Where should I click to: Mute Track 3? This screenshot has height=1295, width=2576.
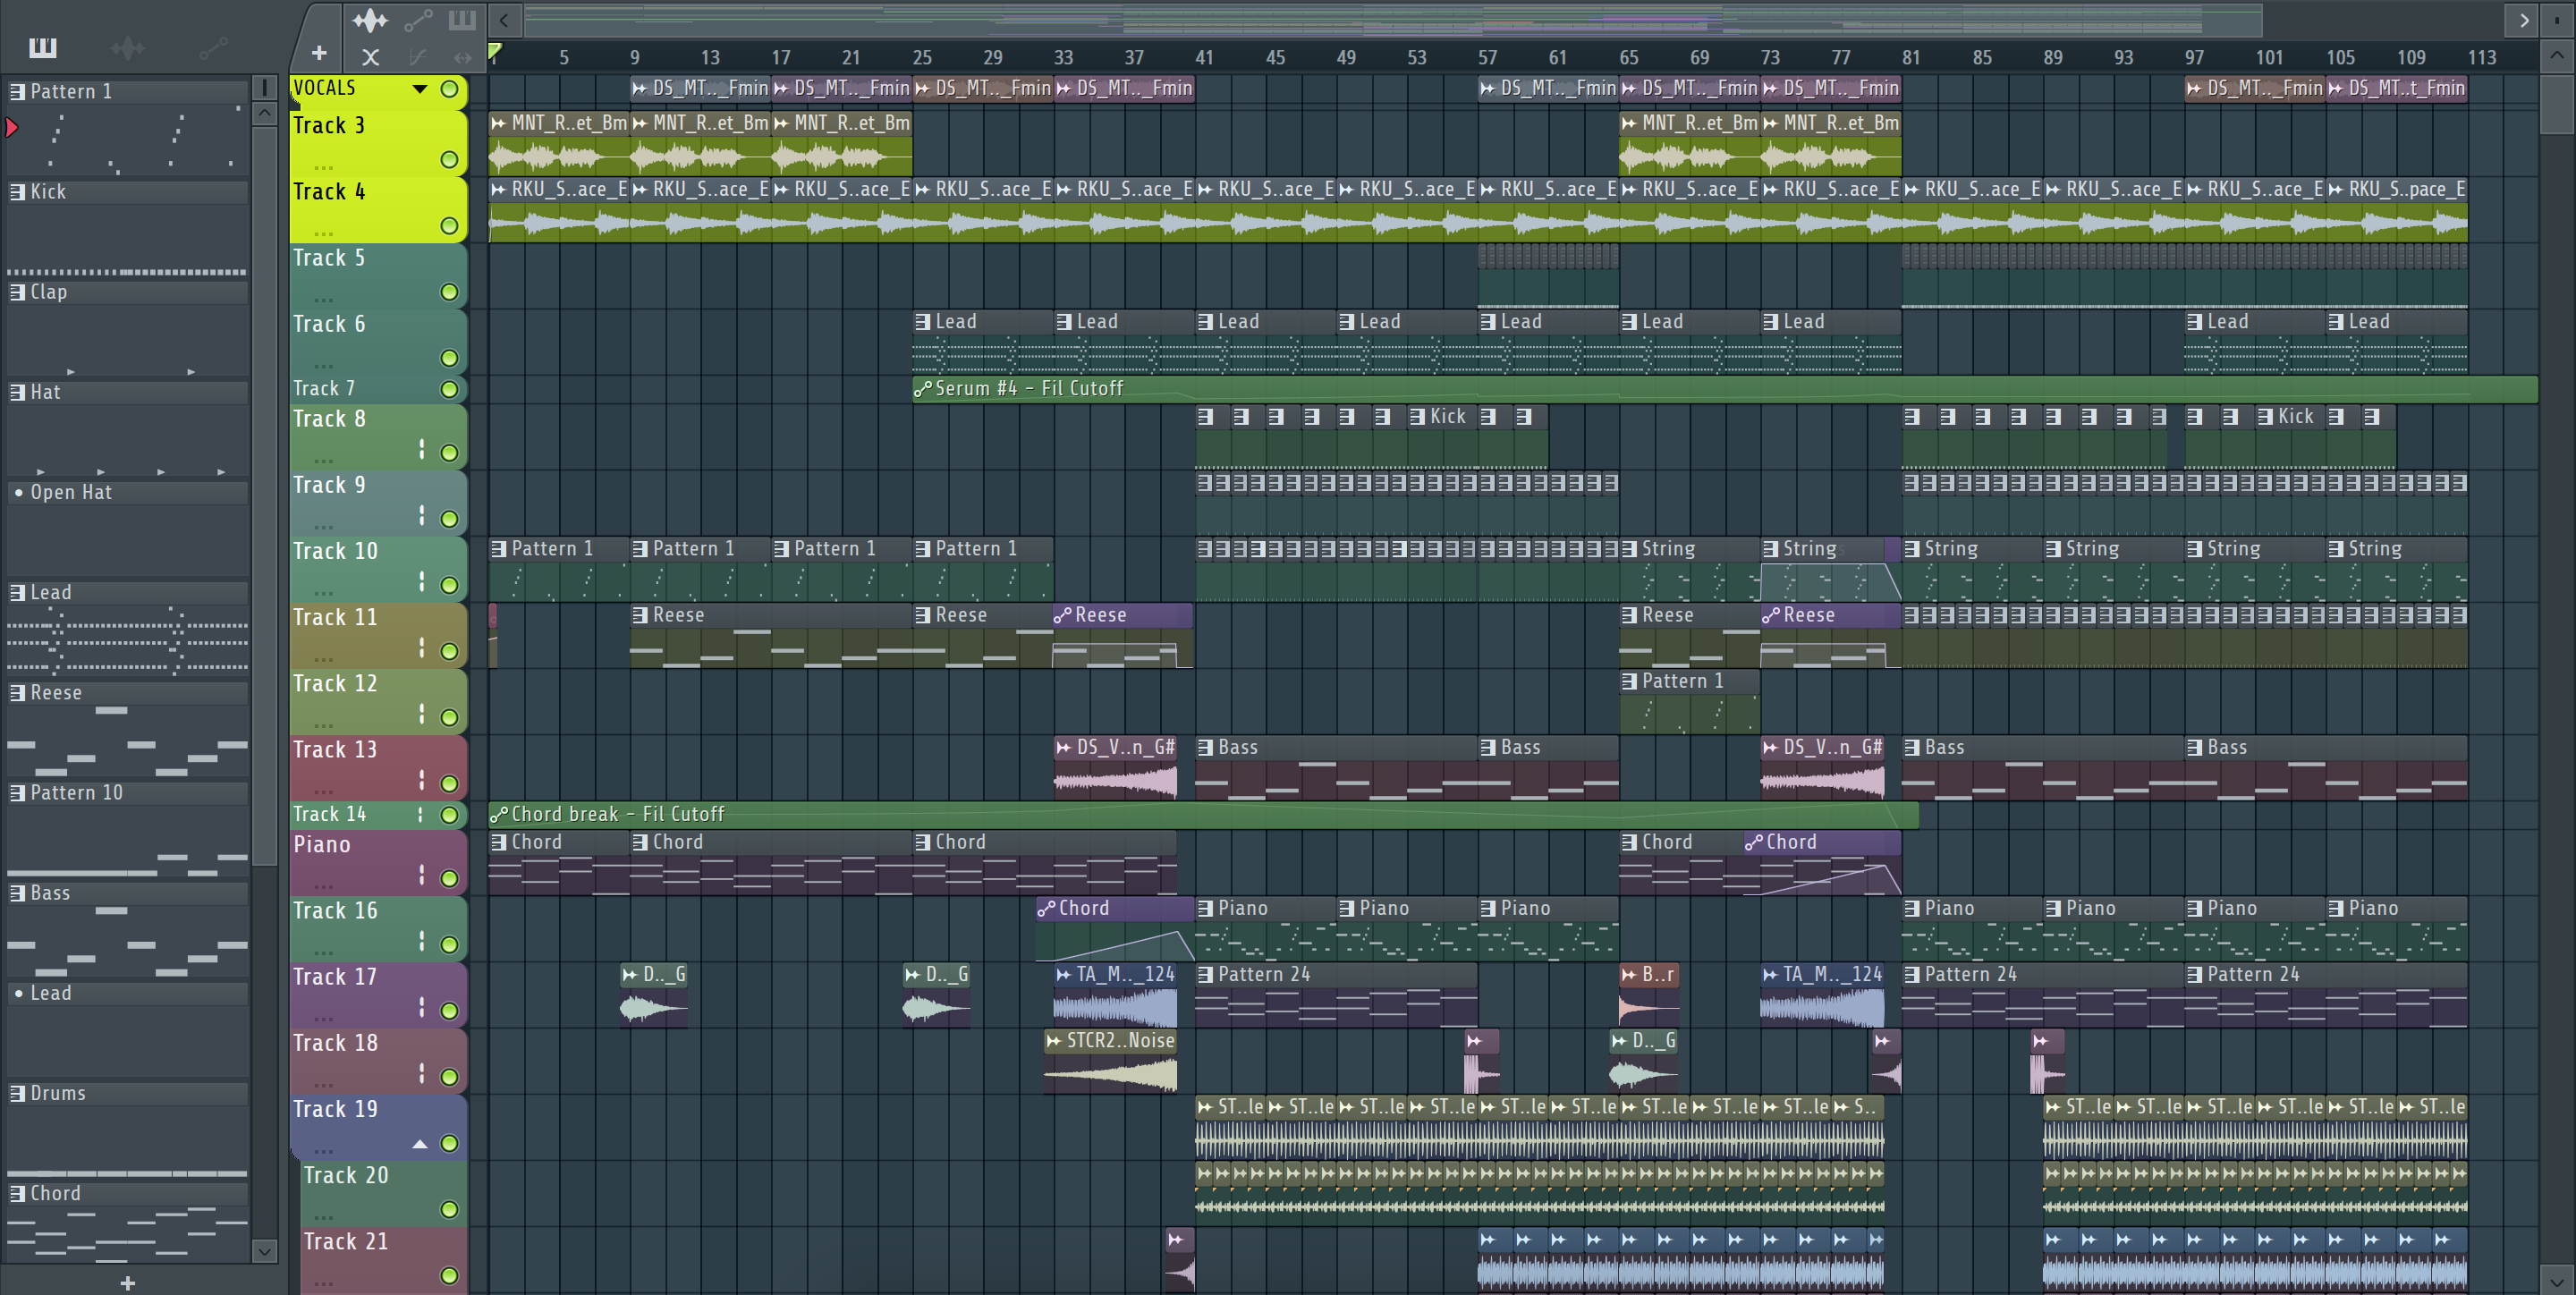(450, 160)
